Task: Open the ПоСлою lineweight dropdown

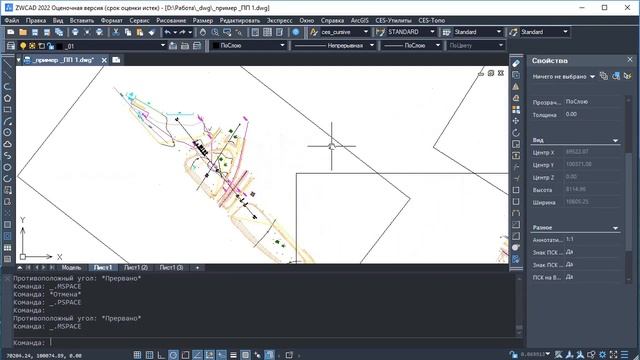Action: click(438, 45)
